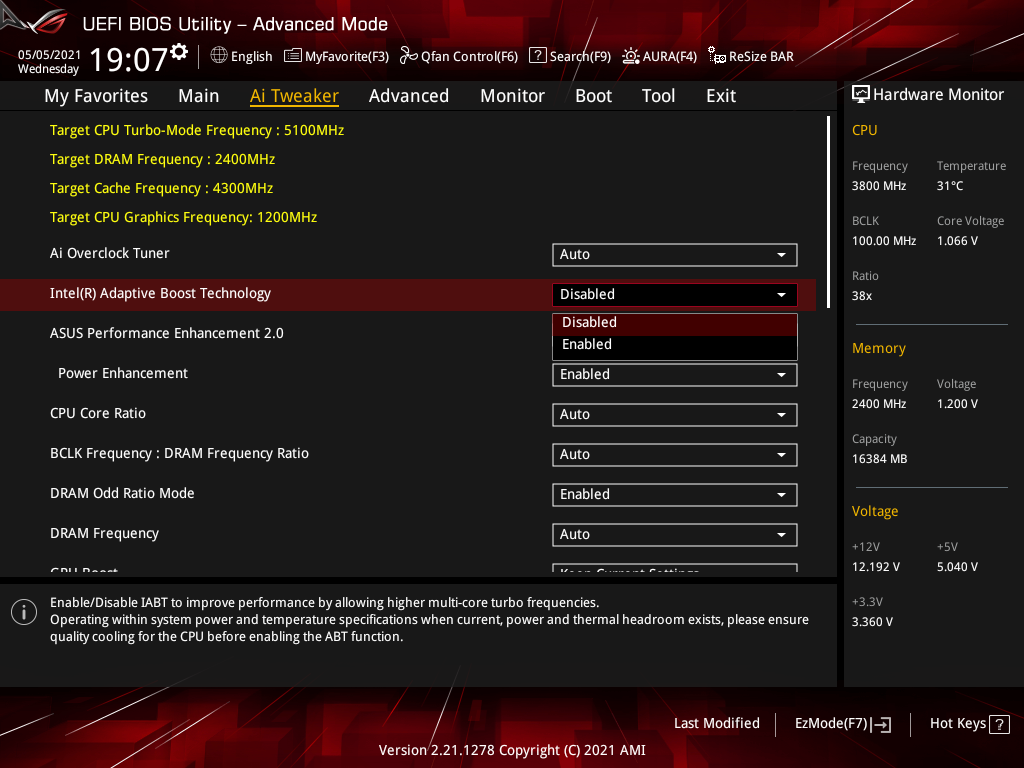This screenshot has height=768, width=1024.
Task: Open AURA lighting icon
Action: [x=630, y=56]
